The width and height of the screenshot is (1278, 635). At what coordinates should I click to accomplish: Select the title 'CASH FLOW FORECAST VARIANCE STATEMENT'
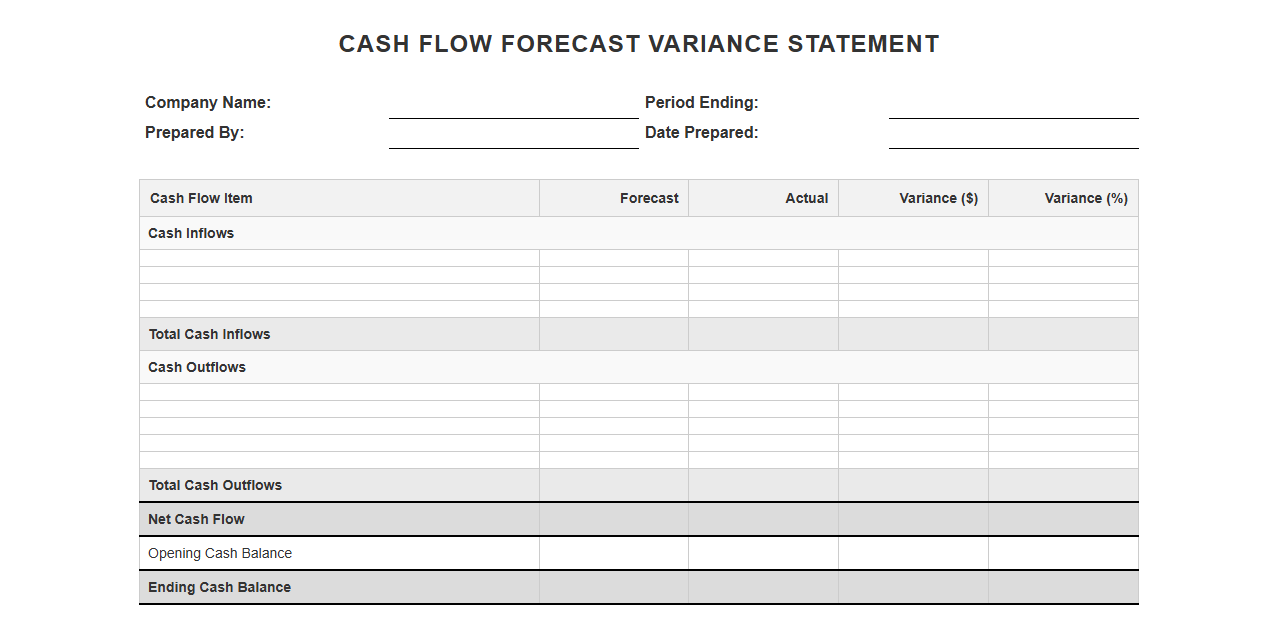point(639,44)
